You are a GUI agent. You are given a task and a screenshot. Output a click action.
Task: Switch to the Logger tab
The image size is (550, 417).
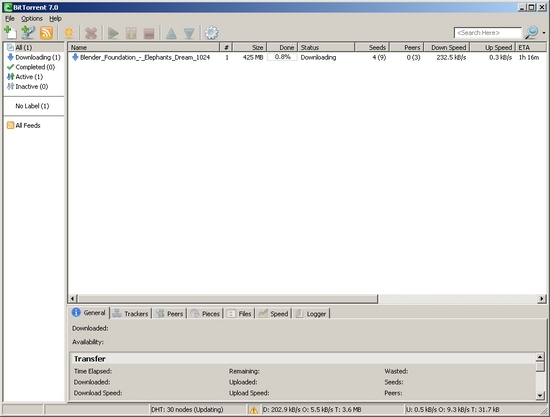pyautogui.click(x=311, y=314)
